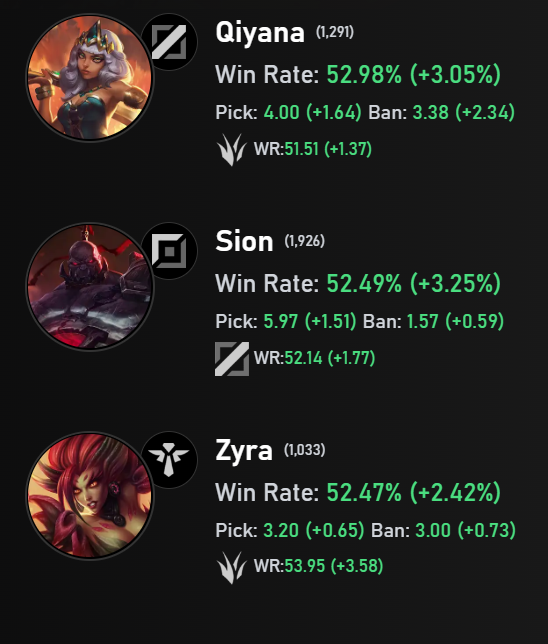Click the jungle icon under Zyra's stats
Image resolution: width=548 pixels, height=644 pixels.
[232, 567]
